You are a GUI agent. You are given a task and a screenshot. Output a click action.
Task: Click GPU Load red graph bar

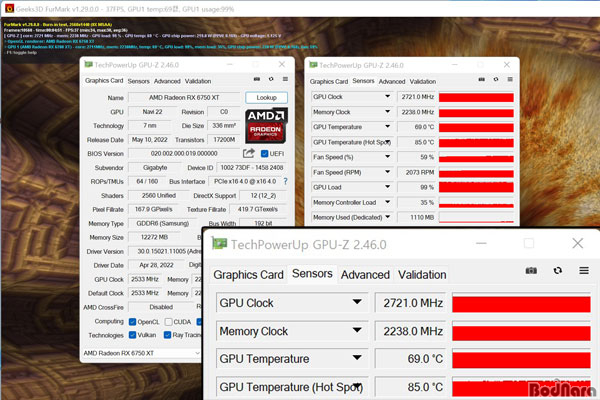point(476,187)
